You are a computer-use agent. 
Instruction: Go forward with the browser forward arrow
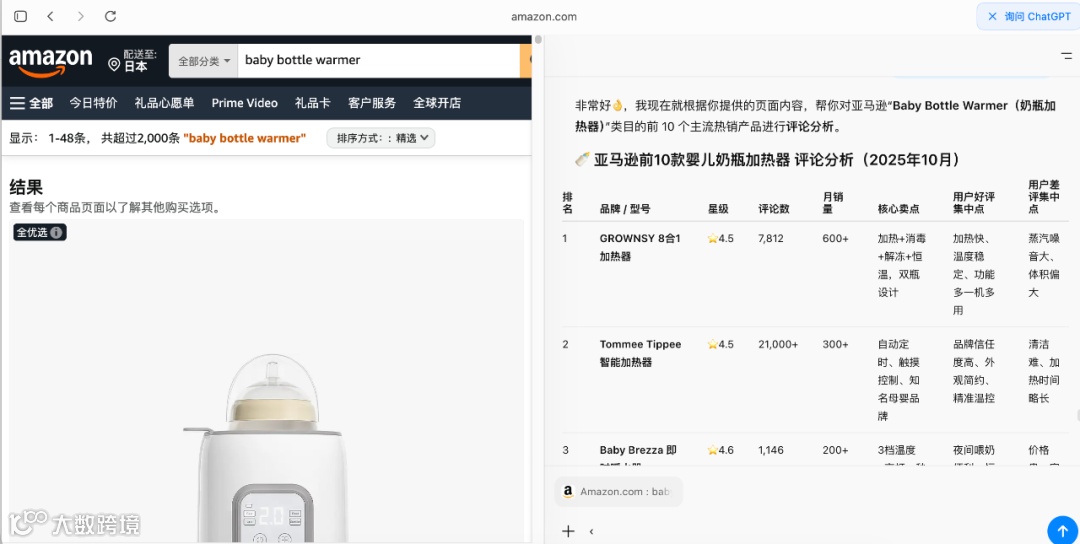[81, 16]
